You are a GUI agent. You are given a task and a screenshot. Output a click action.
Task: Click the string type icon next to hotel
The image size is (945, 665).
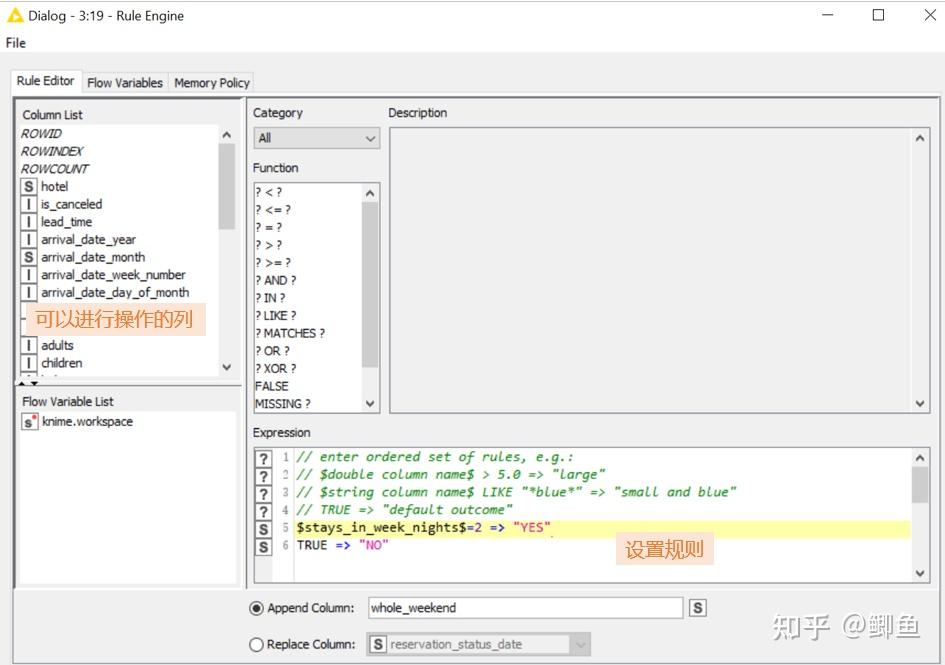28,186
